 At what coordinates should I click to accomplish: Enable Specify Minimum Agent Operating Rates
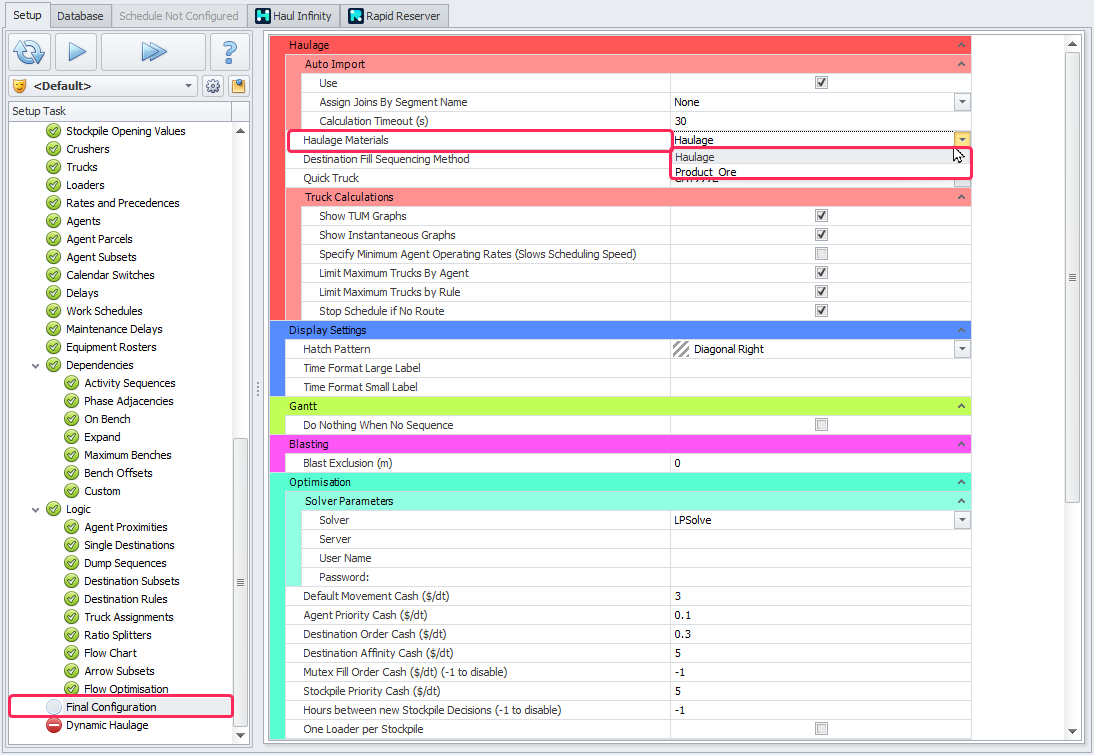pyautogui.click(x=821, y=254)
